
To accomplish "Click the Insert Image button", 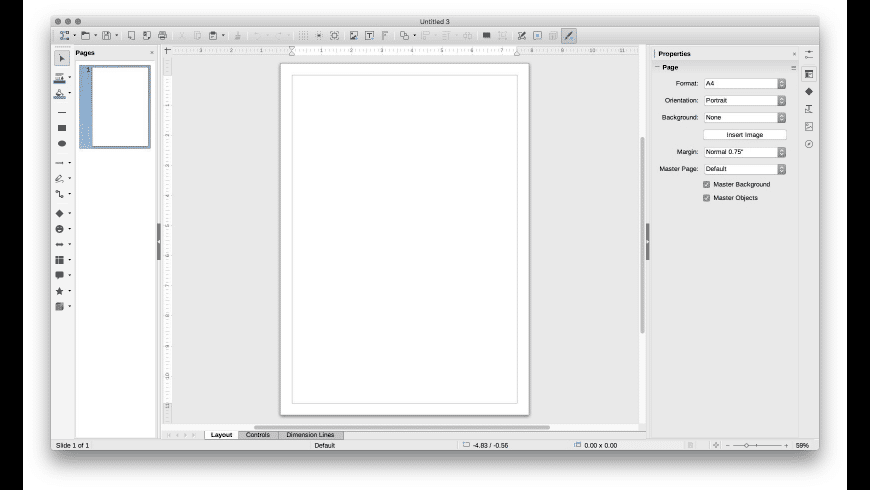I will pos(745,135).
